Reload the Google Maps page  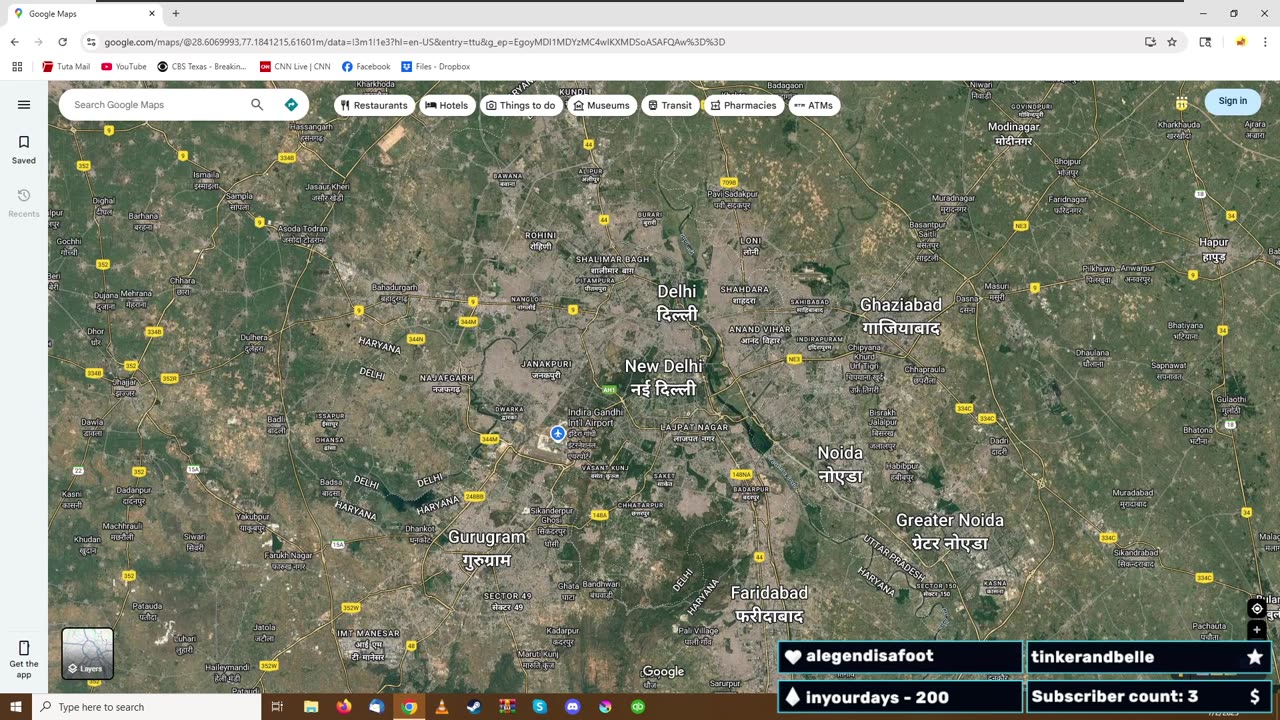[62, 42]
